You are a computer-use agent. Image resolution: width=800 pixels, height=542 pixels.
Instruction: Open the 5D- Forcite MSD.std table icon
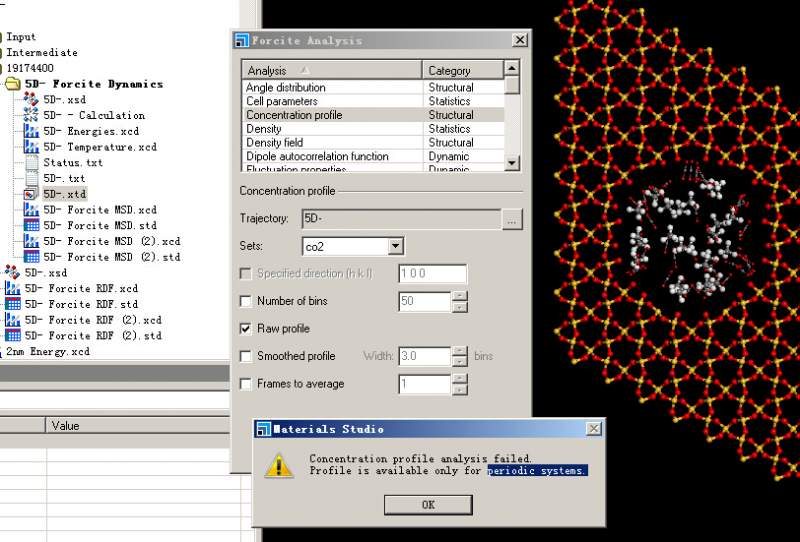point(31,226)
